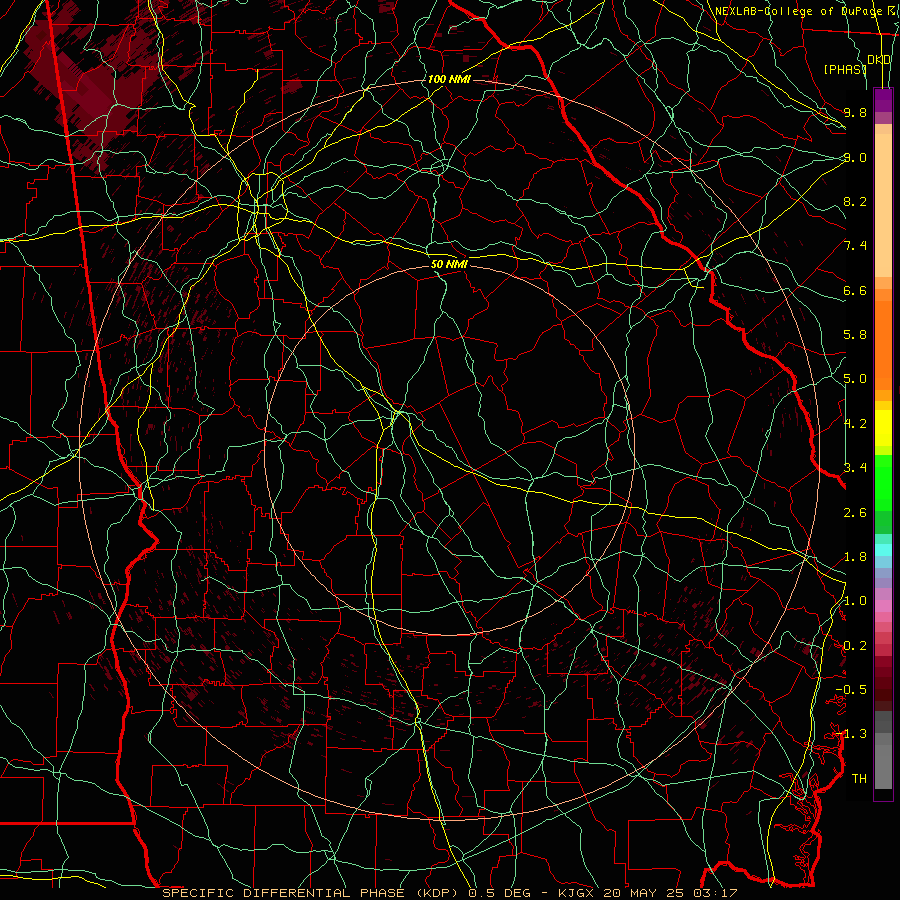Pick the purple swatch atop the color bar
900x900 pixels.
[x=883, y=100]
